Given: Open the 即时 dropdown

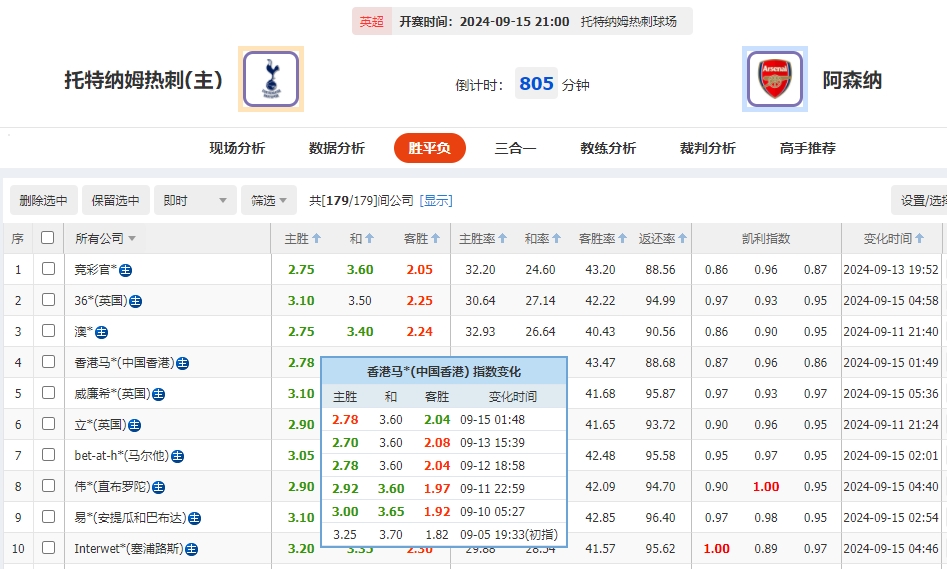Looking at the screenshot, I should point(196,200).
